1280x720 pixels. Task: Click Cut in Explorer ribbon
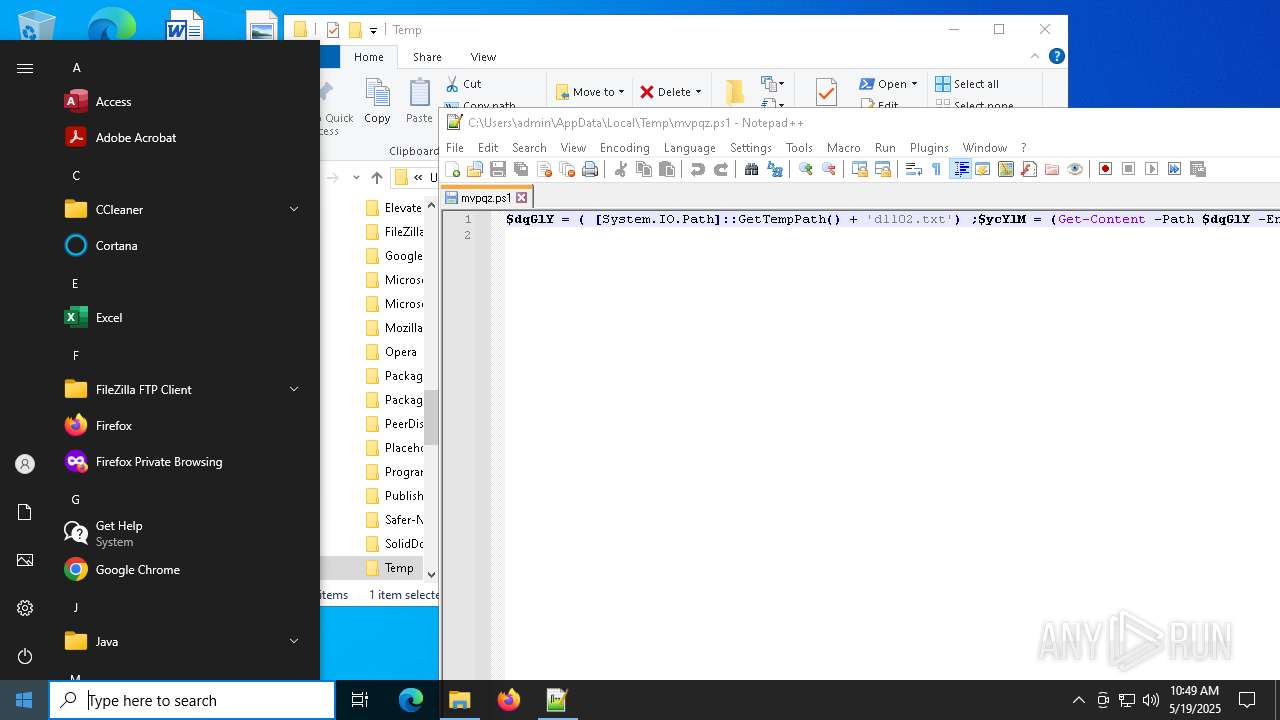(x=463, y=84)
